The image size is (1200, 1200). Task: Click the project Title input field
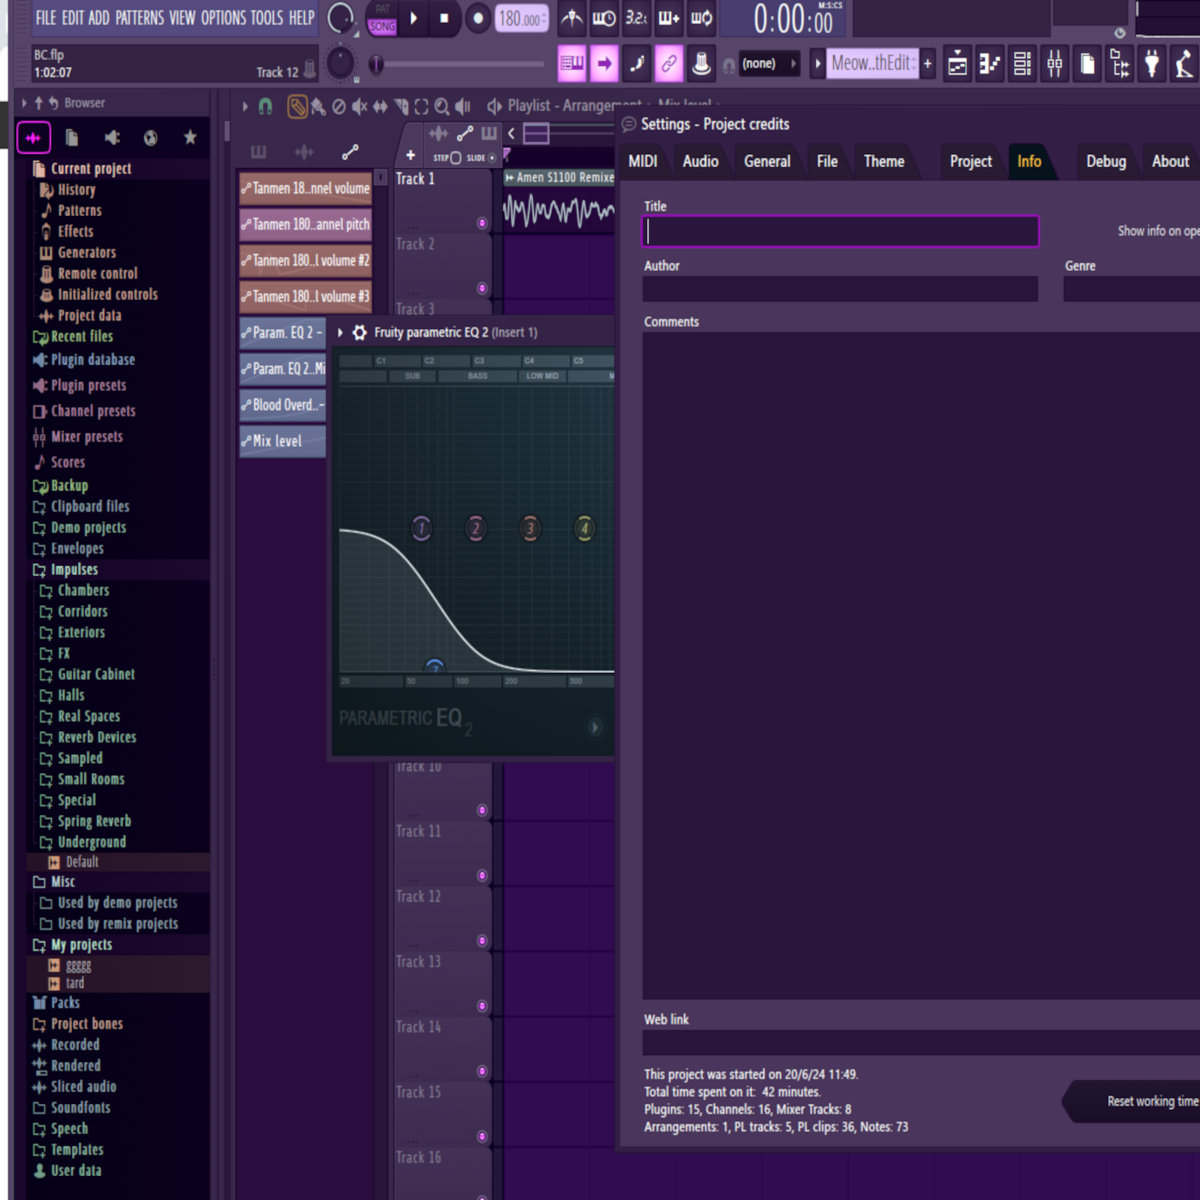pyautogui.click(x=840, y=231)
